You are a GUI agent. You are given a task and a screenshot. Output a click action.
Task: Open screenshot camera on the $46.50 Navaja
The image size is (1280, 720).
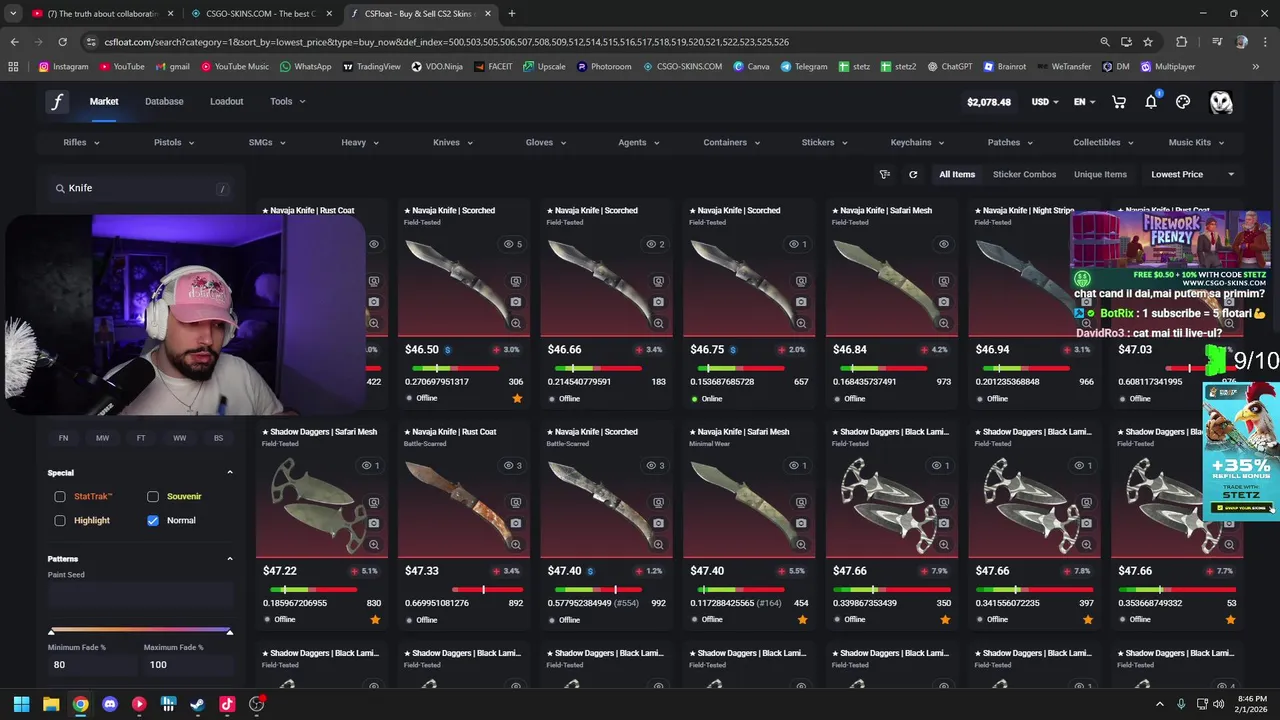coord(516,302)
